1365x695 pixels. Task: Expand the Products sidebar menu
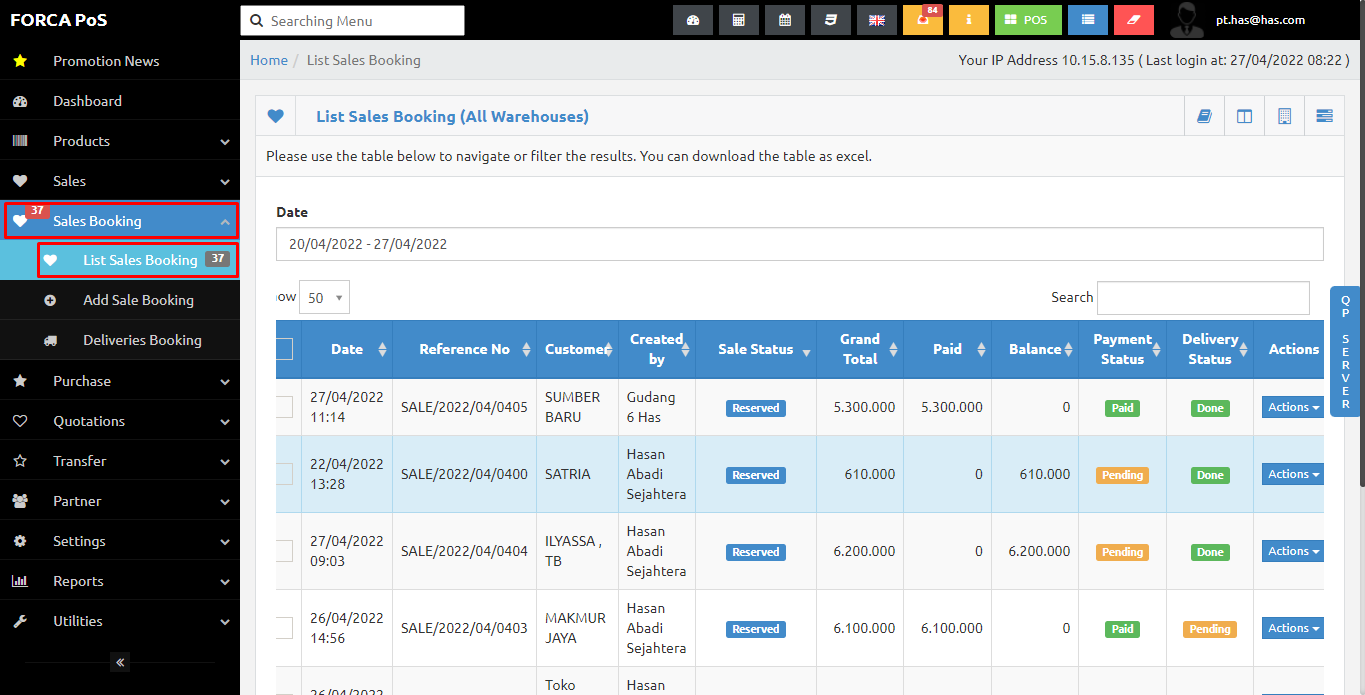(120, 141)
